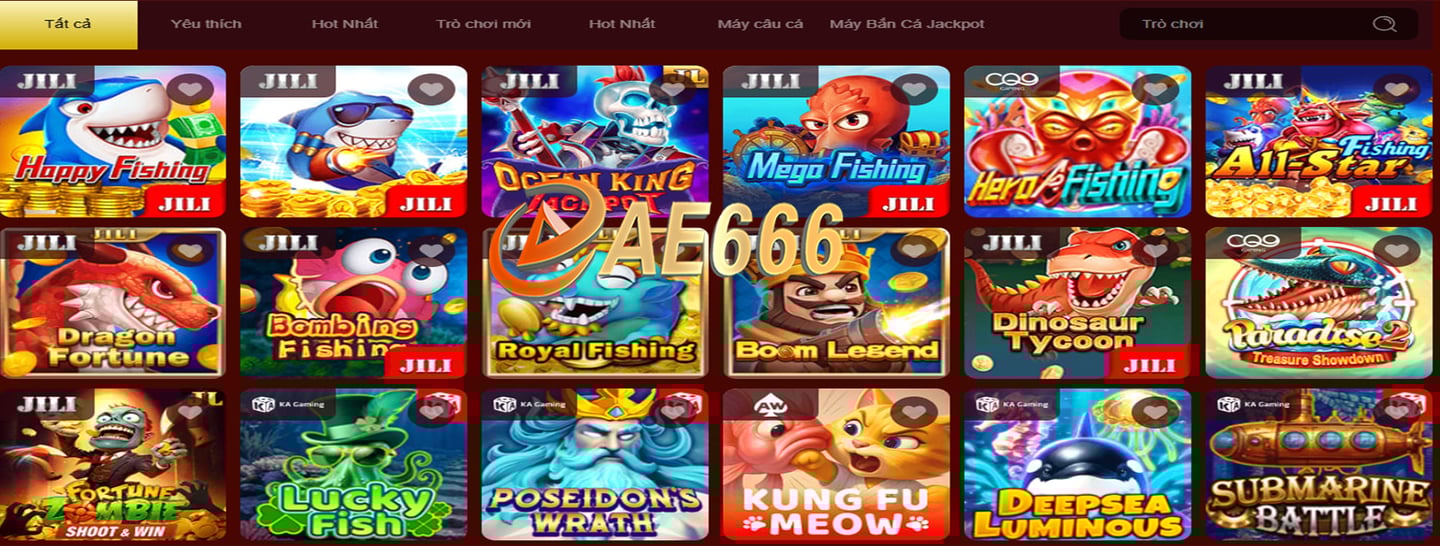Tap heart icon on Kung Fu Meow

pos(913,411)
